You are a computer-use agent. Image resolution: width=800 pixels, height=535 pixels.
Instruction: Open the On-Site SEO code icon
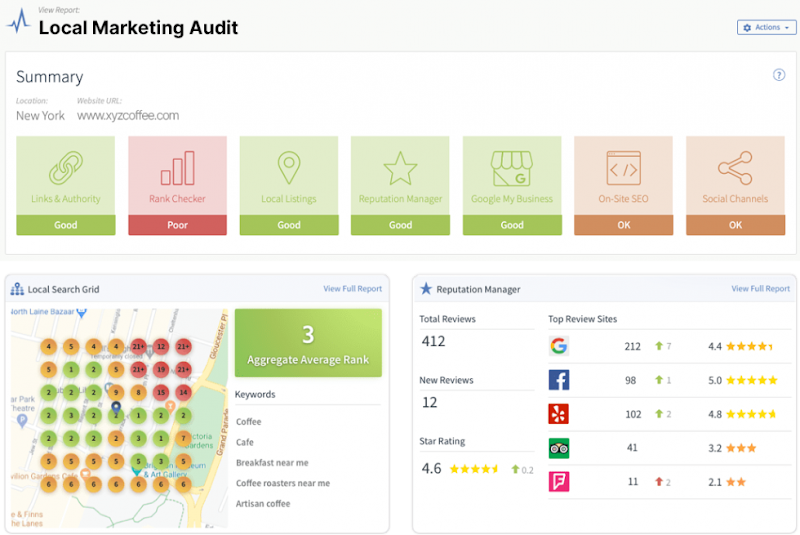pyautogui.click(x=623, y=167)
